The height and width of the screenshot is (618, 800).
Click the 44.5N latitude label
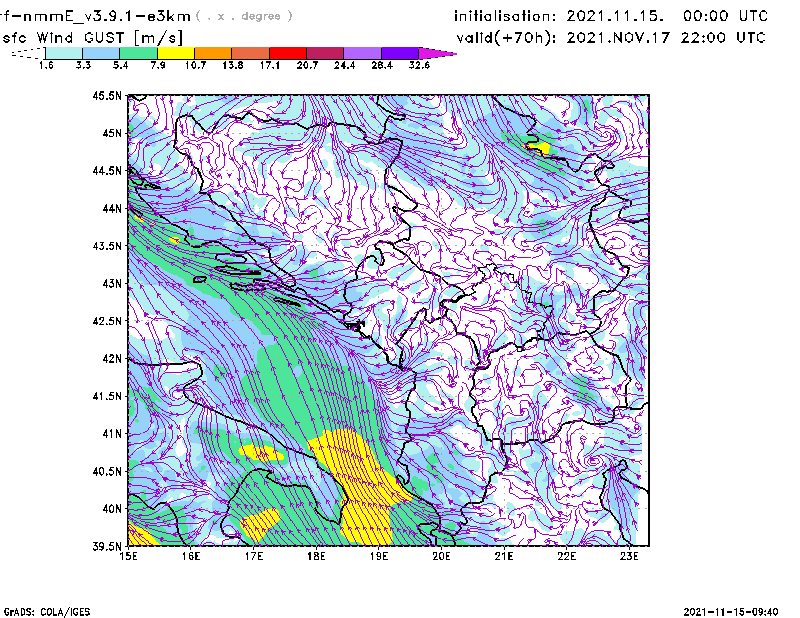tap(107, 170)
